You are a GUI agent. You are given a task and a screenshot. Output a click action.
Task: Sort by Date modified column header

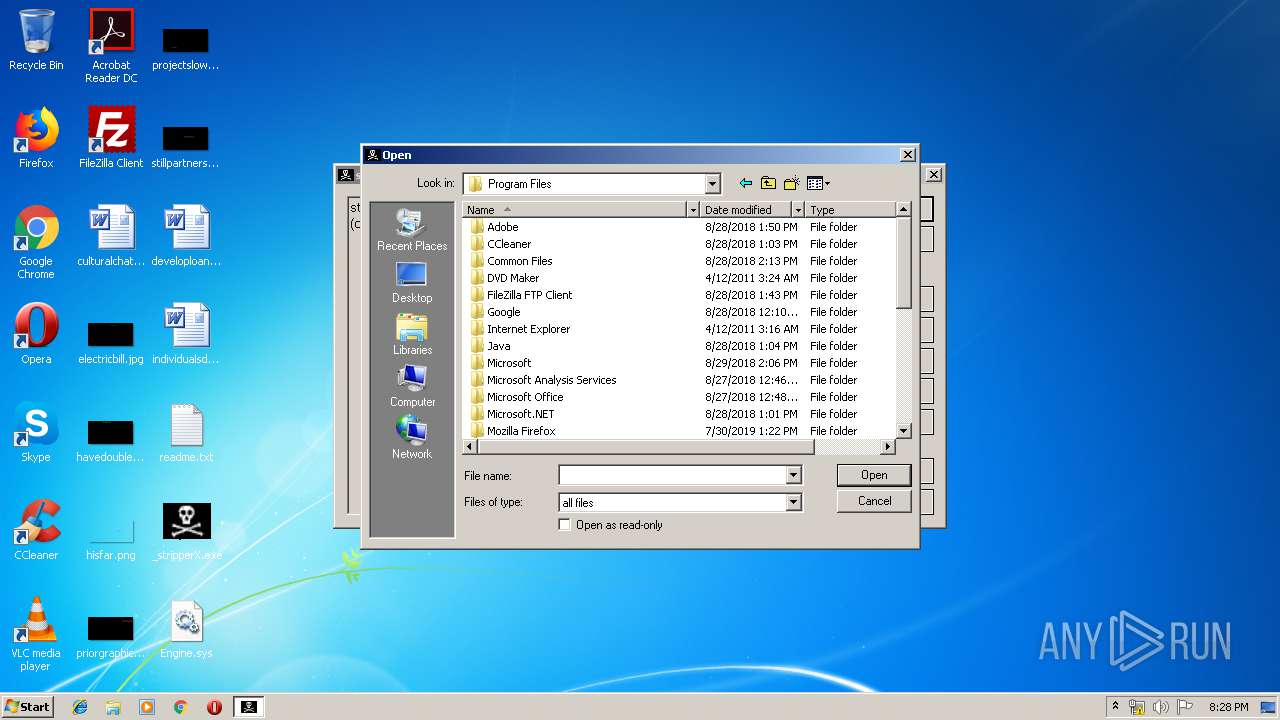click(745, 210)
